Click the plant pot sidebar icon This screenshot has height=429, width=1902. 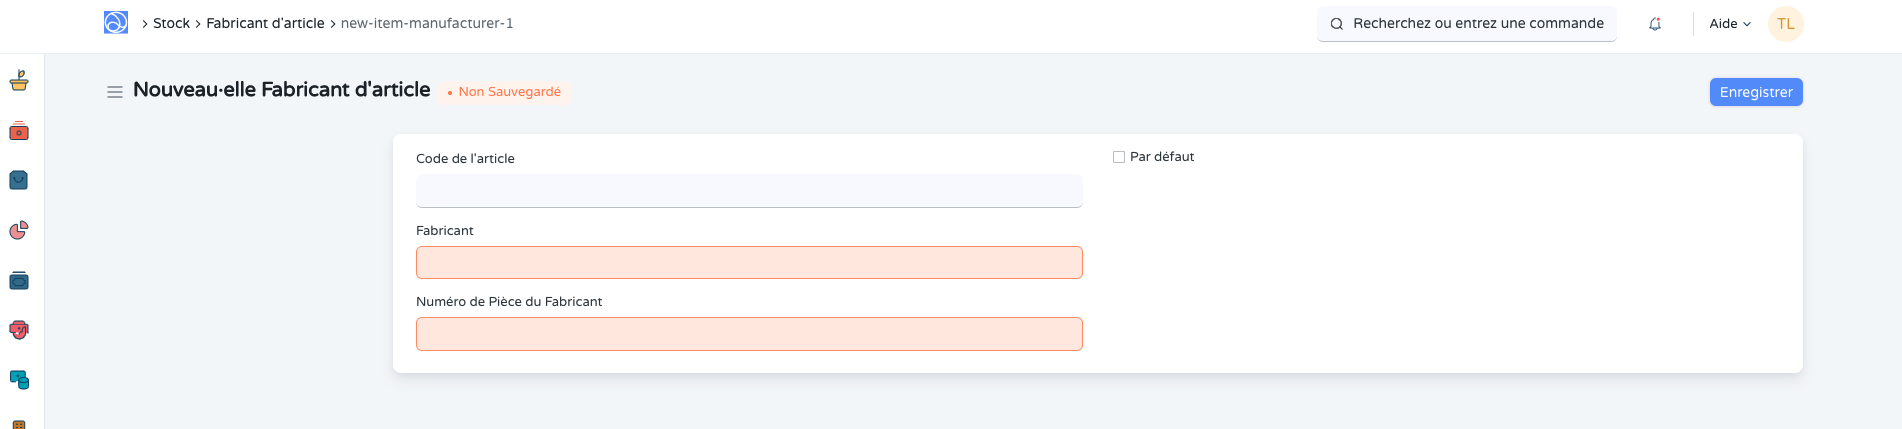point(19,81)
